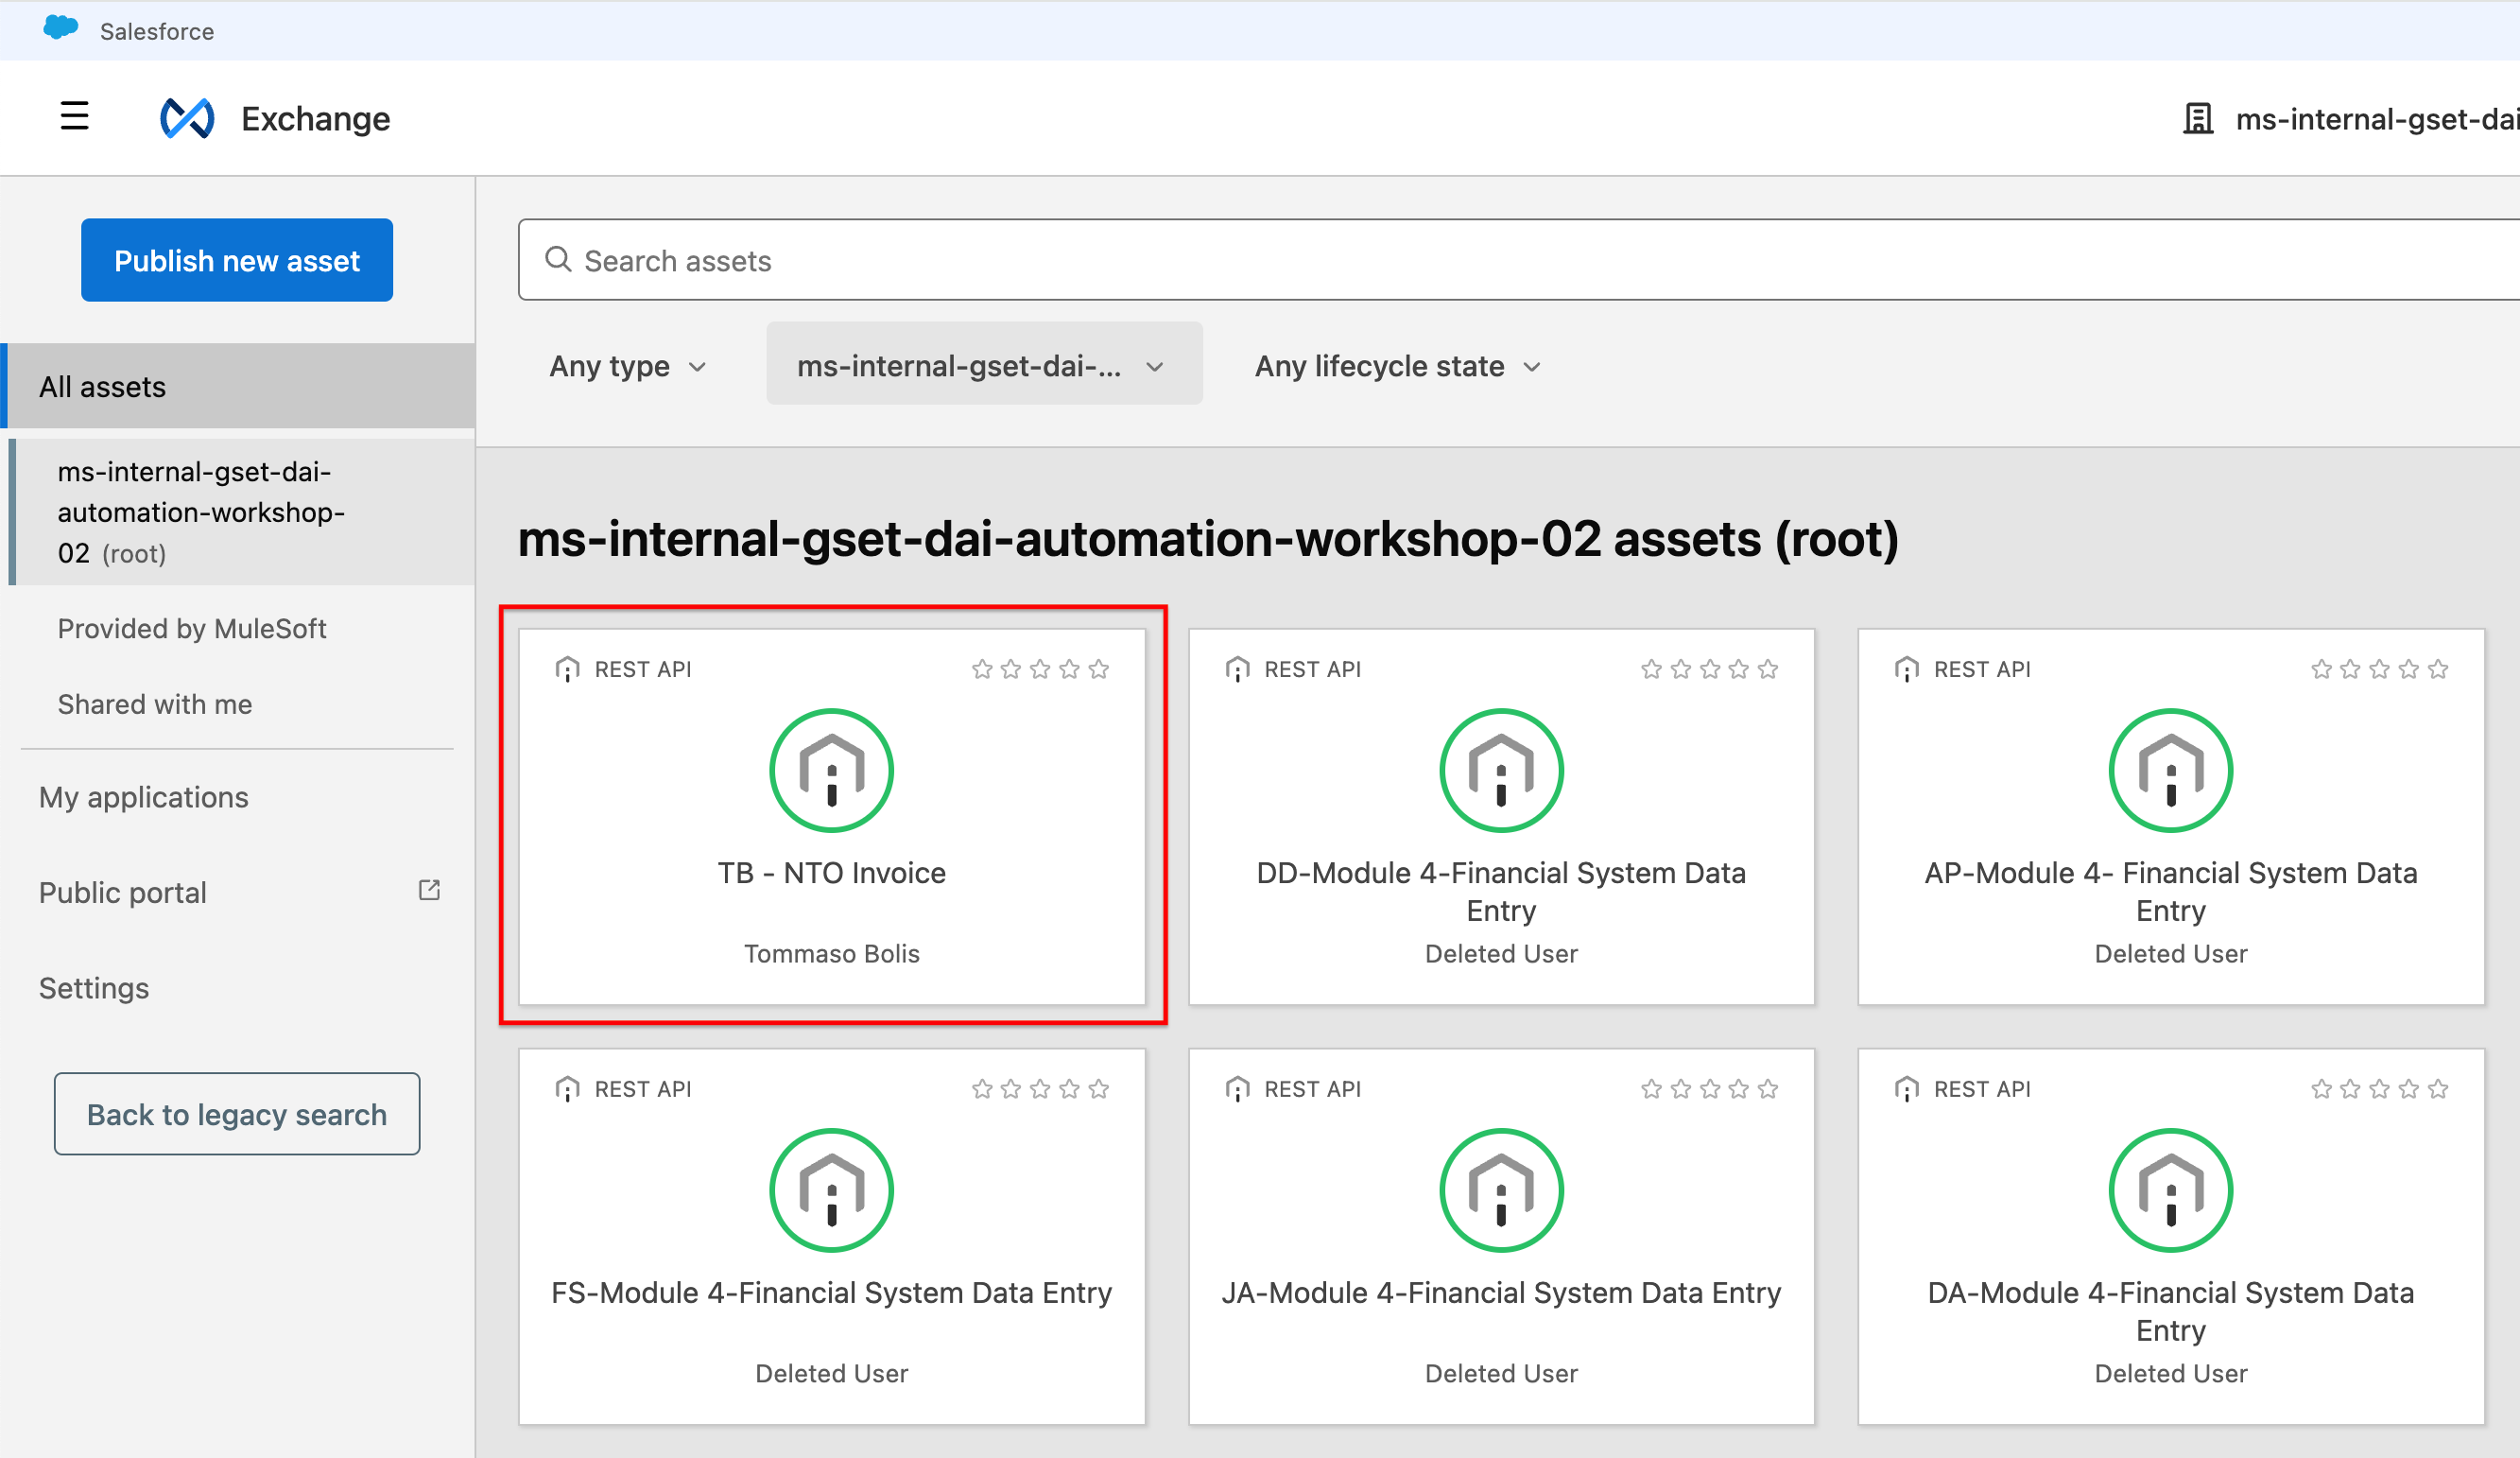Open AP-Module 4- Financial System Data Entry title
The image size is (2520, 1458).
tap(2170, 891)
